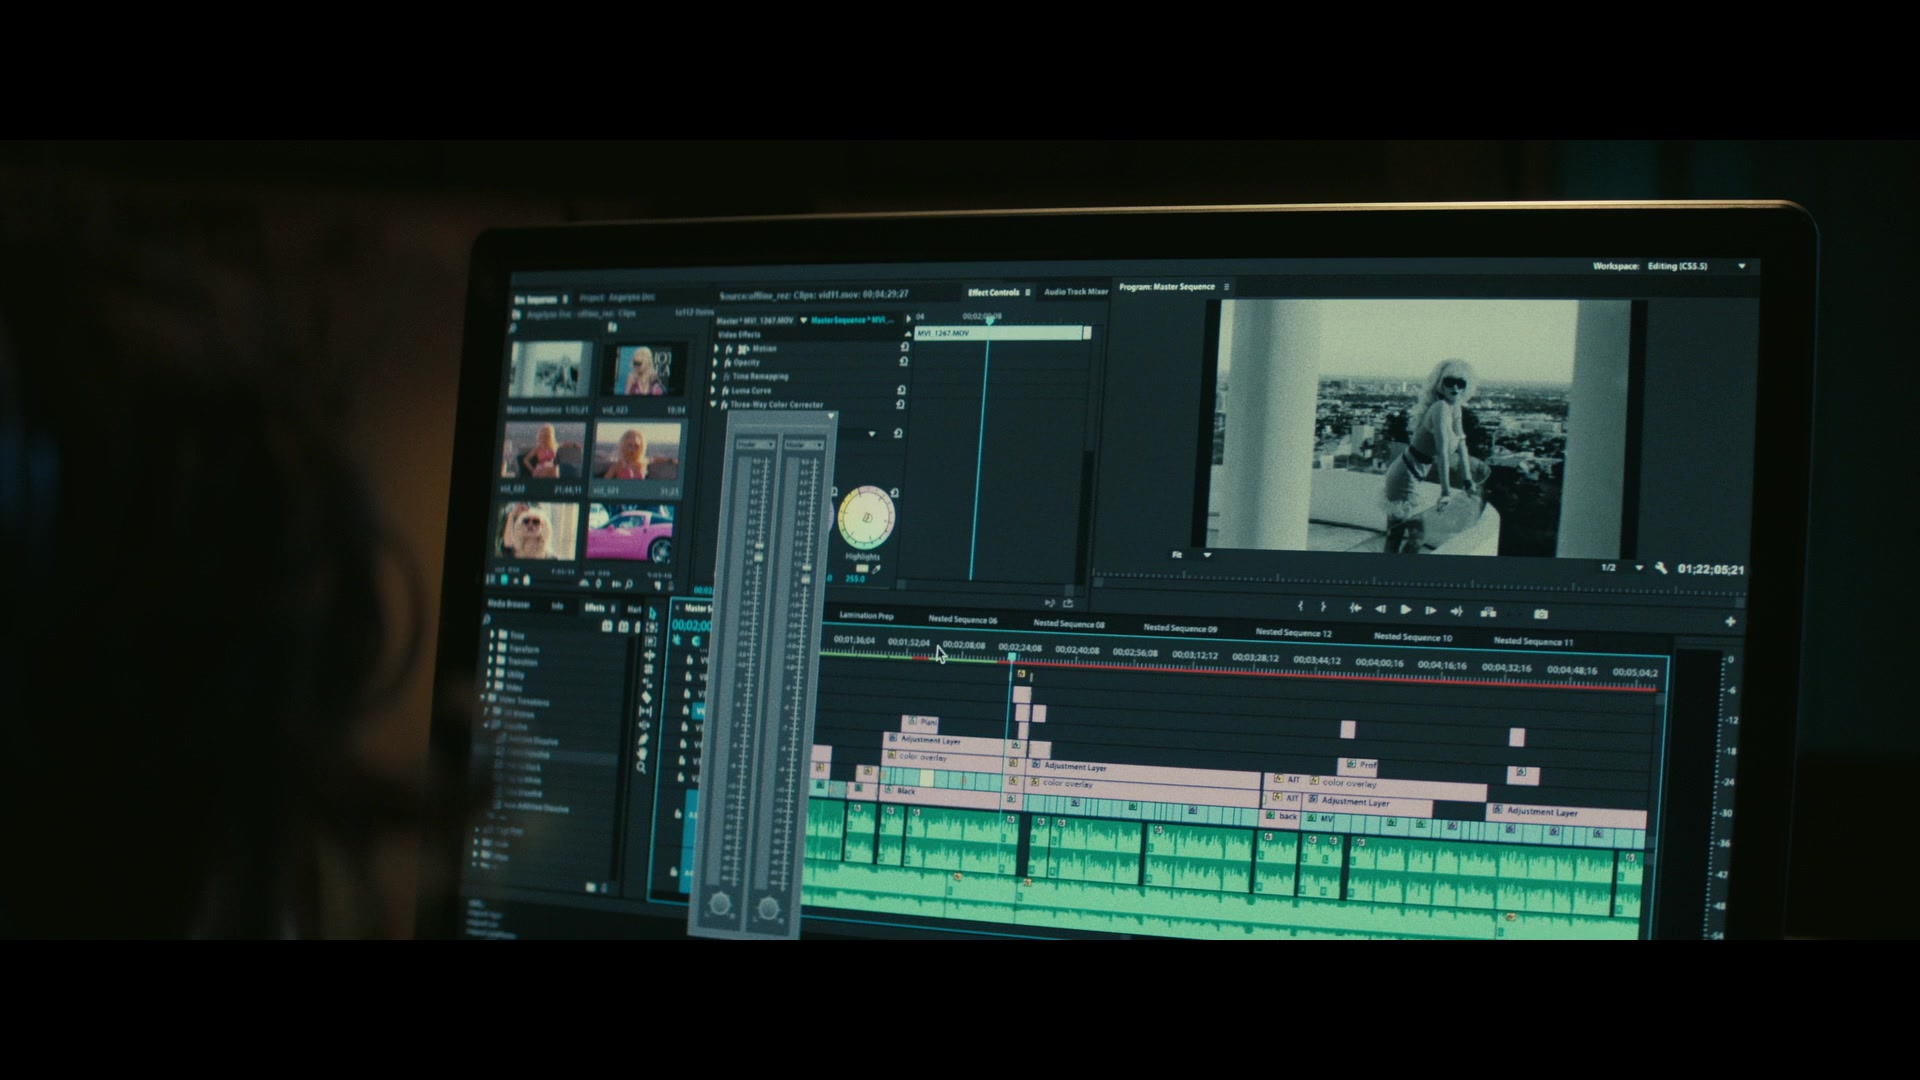Expand the Opacity effect properties
Viewport: 1920px width, 1080px height.
tap(716, 362)
